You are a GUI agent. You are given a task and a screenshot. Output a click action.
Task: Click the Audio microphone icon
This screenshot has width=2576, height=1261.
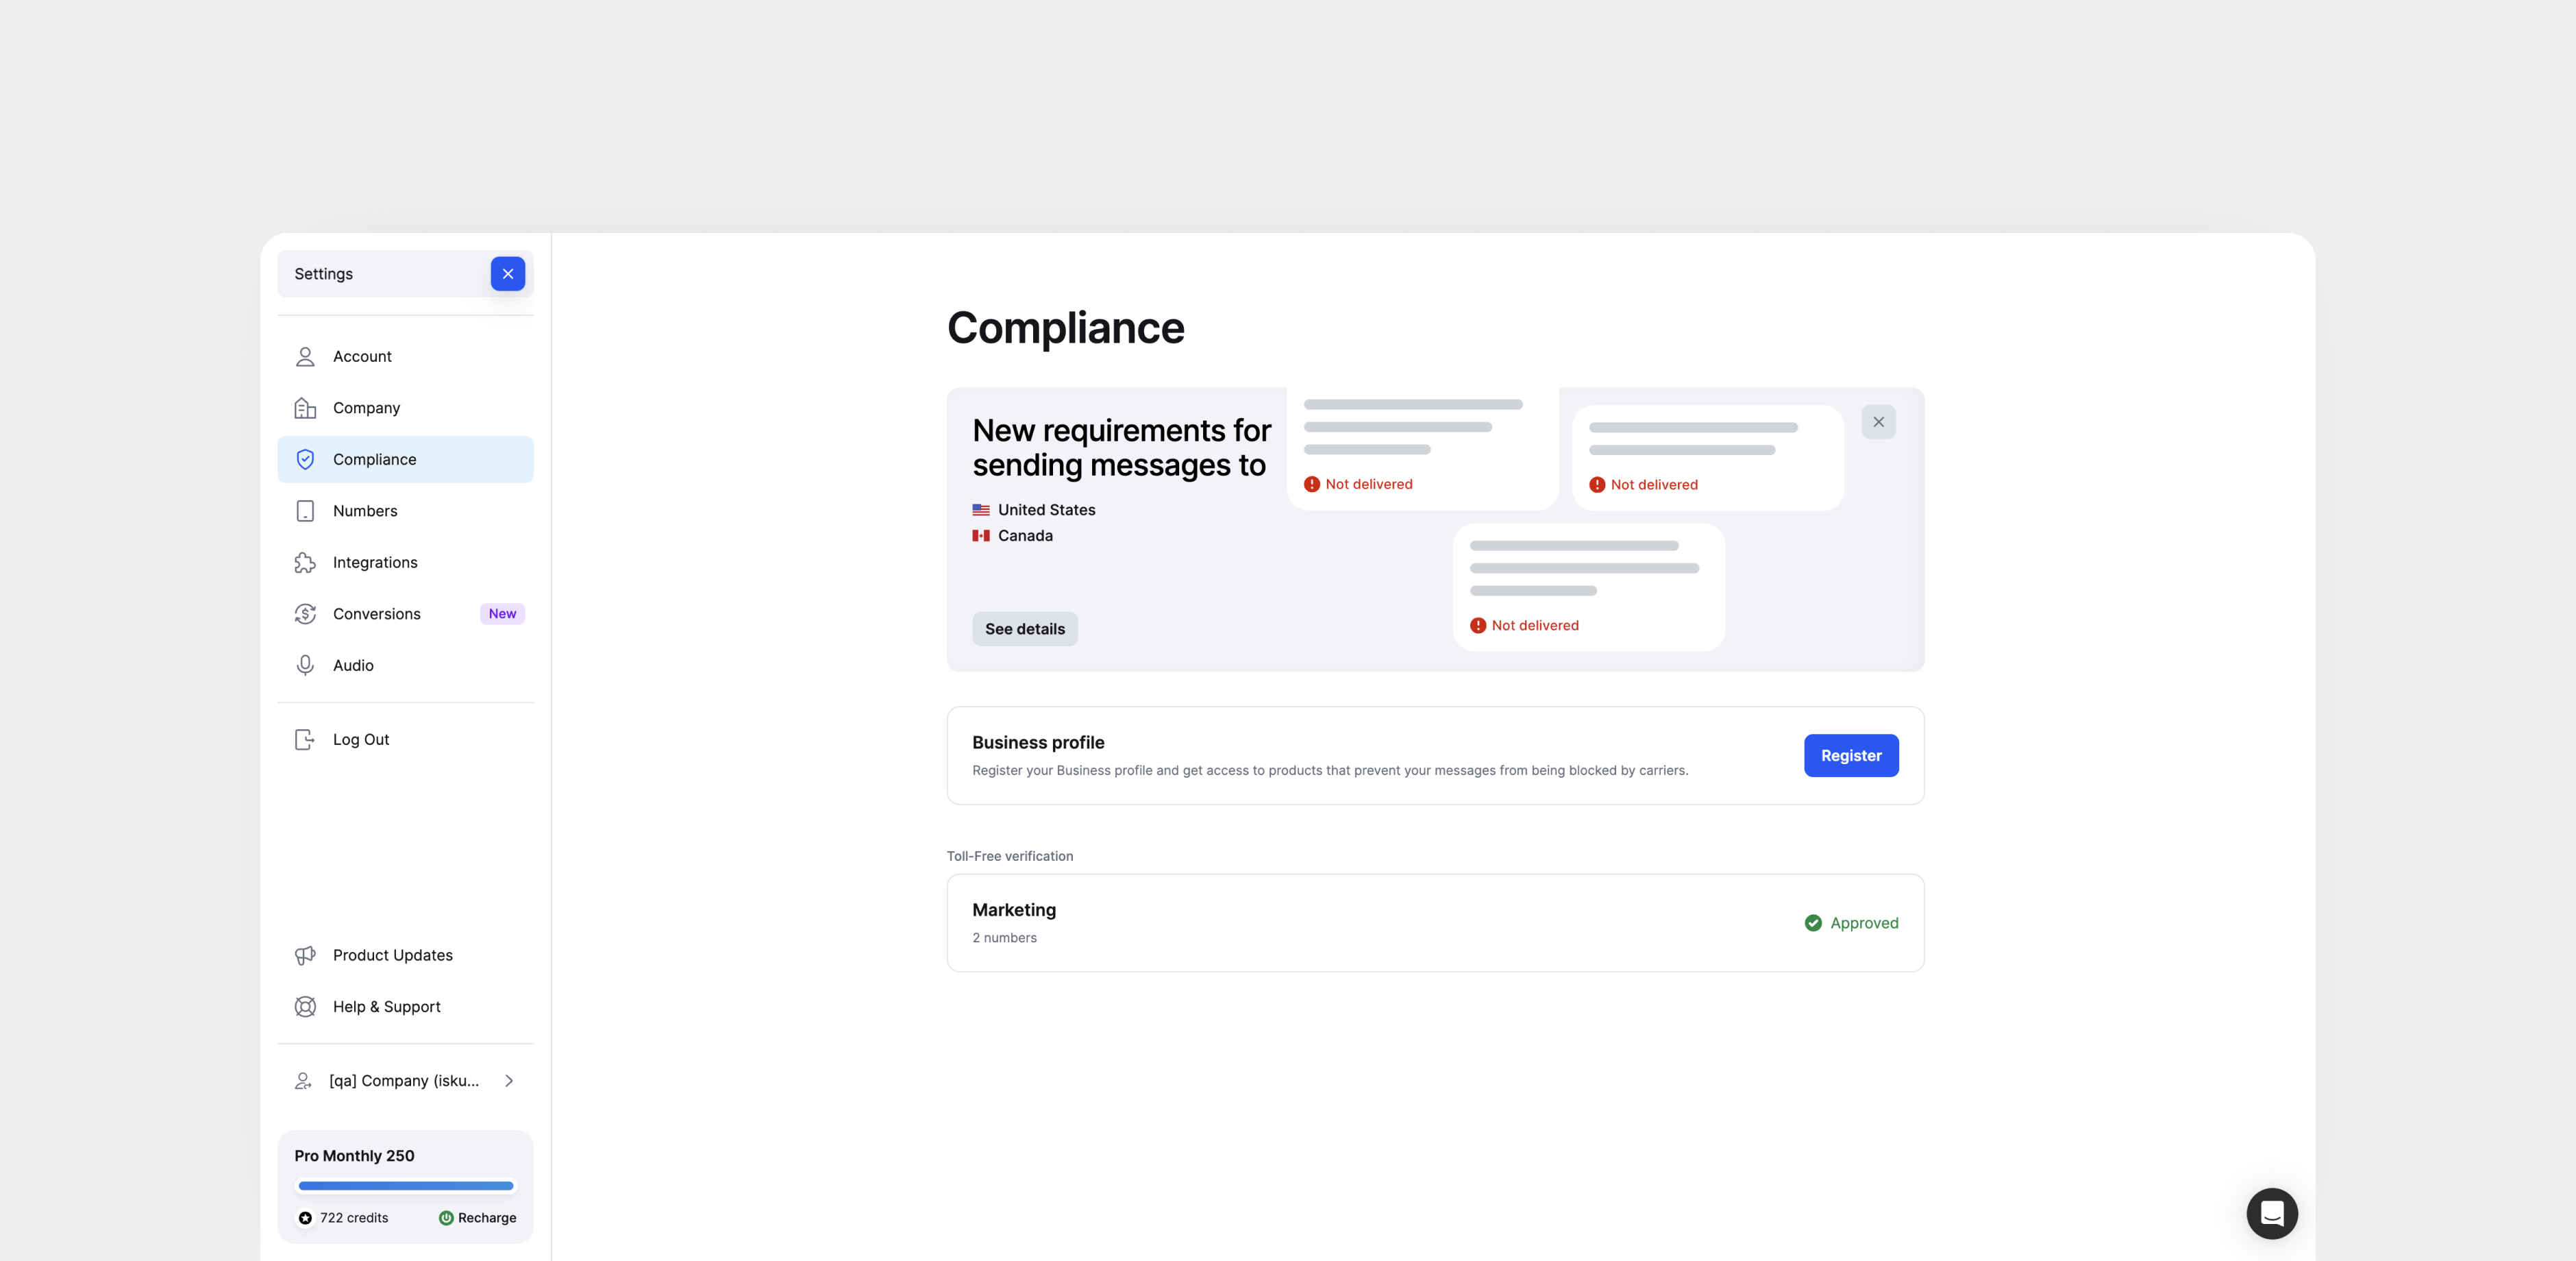[x=305, y=666]
